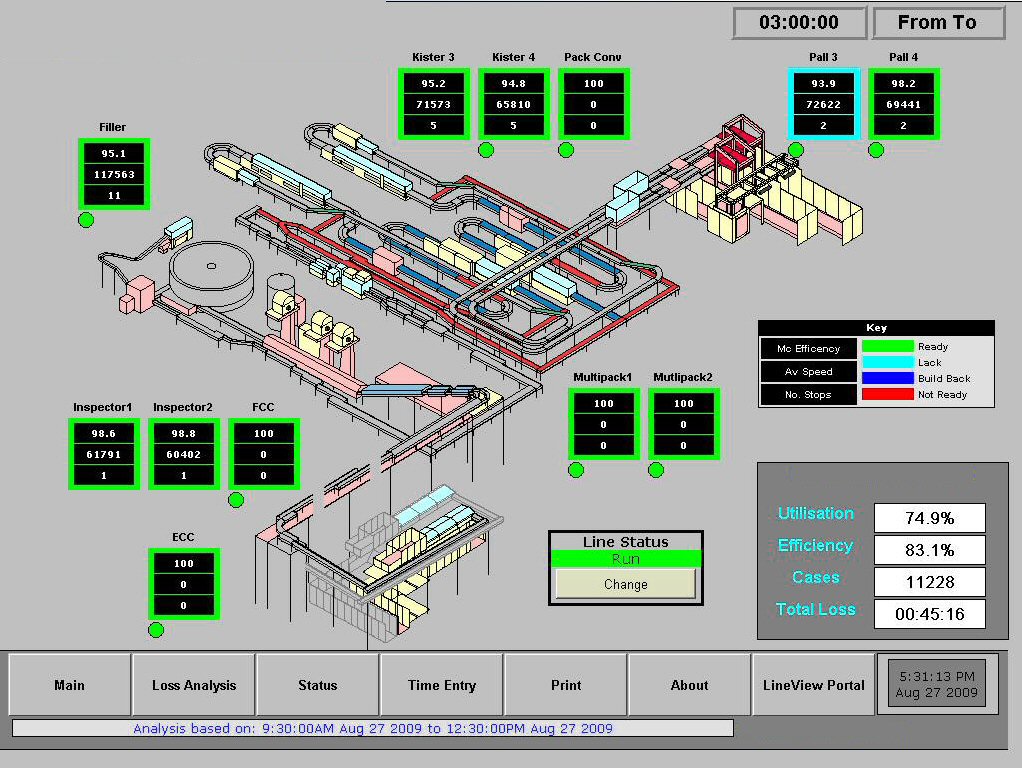Click the green status dot under Filler
The width and height of the screenshot is (1022, 768).
(86, 220)
